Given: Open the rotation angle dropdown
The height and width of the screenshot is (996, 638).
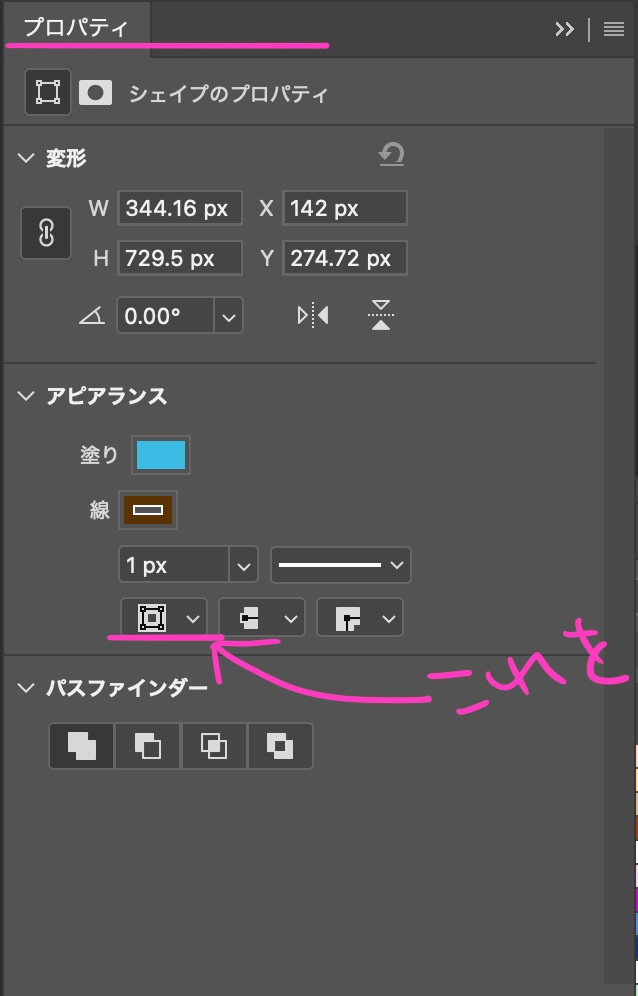Looking at the screenshot, I should [x=229, y=315].
